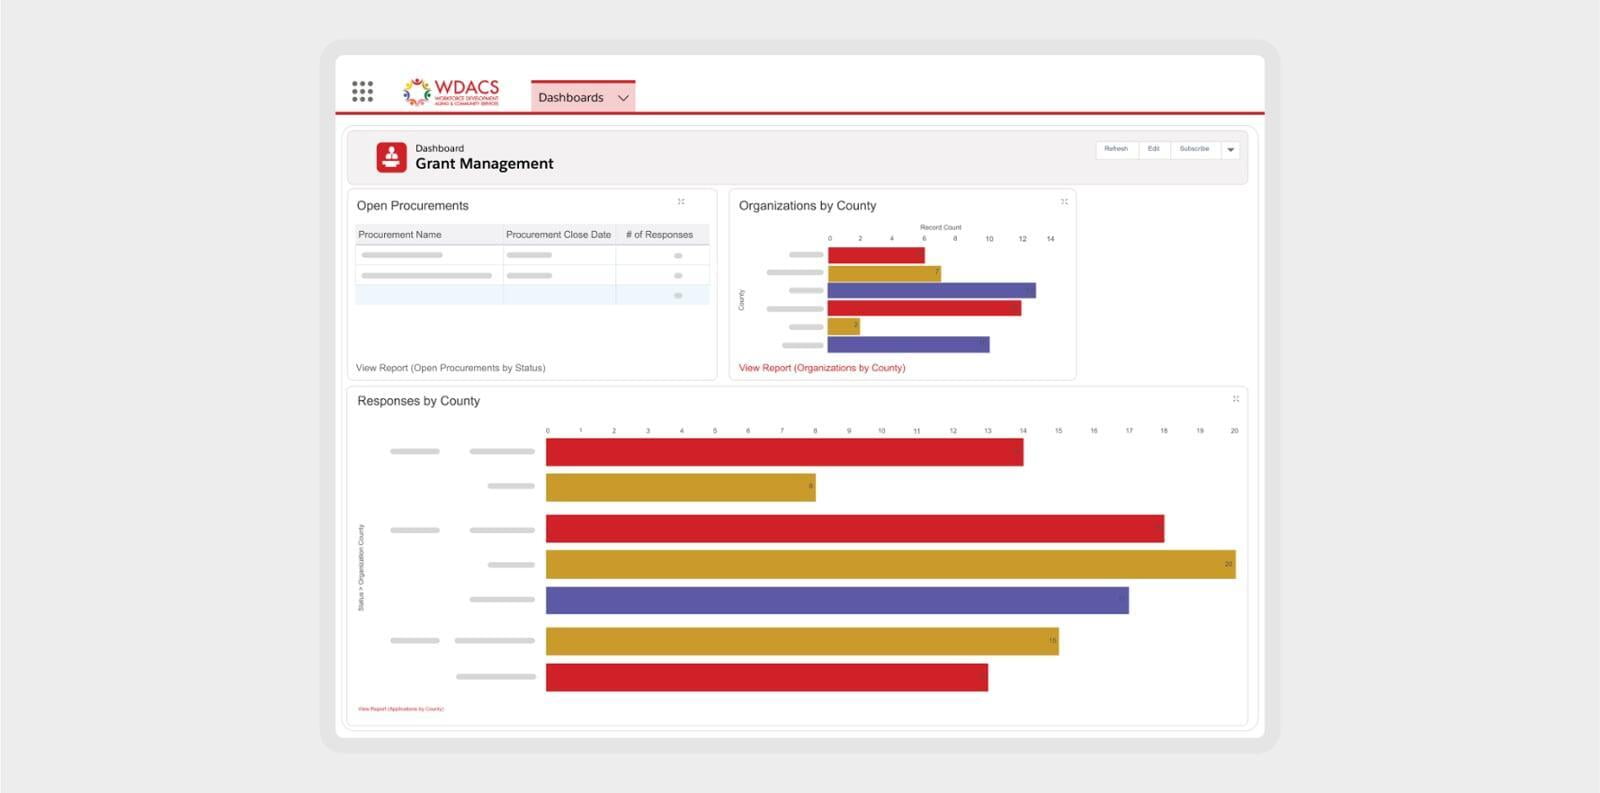This screenshot has width=1600, height=793.
Task: Click the Responses by County widget title
Action: click(419, 401)
